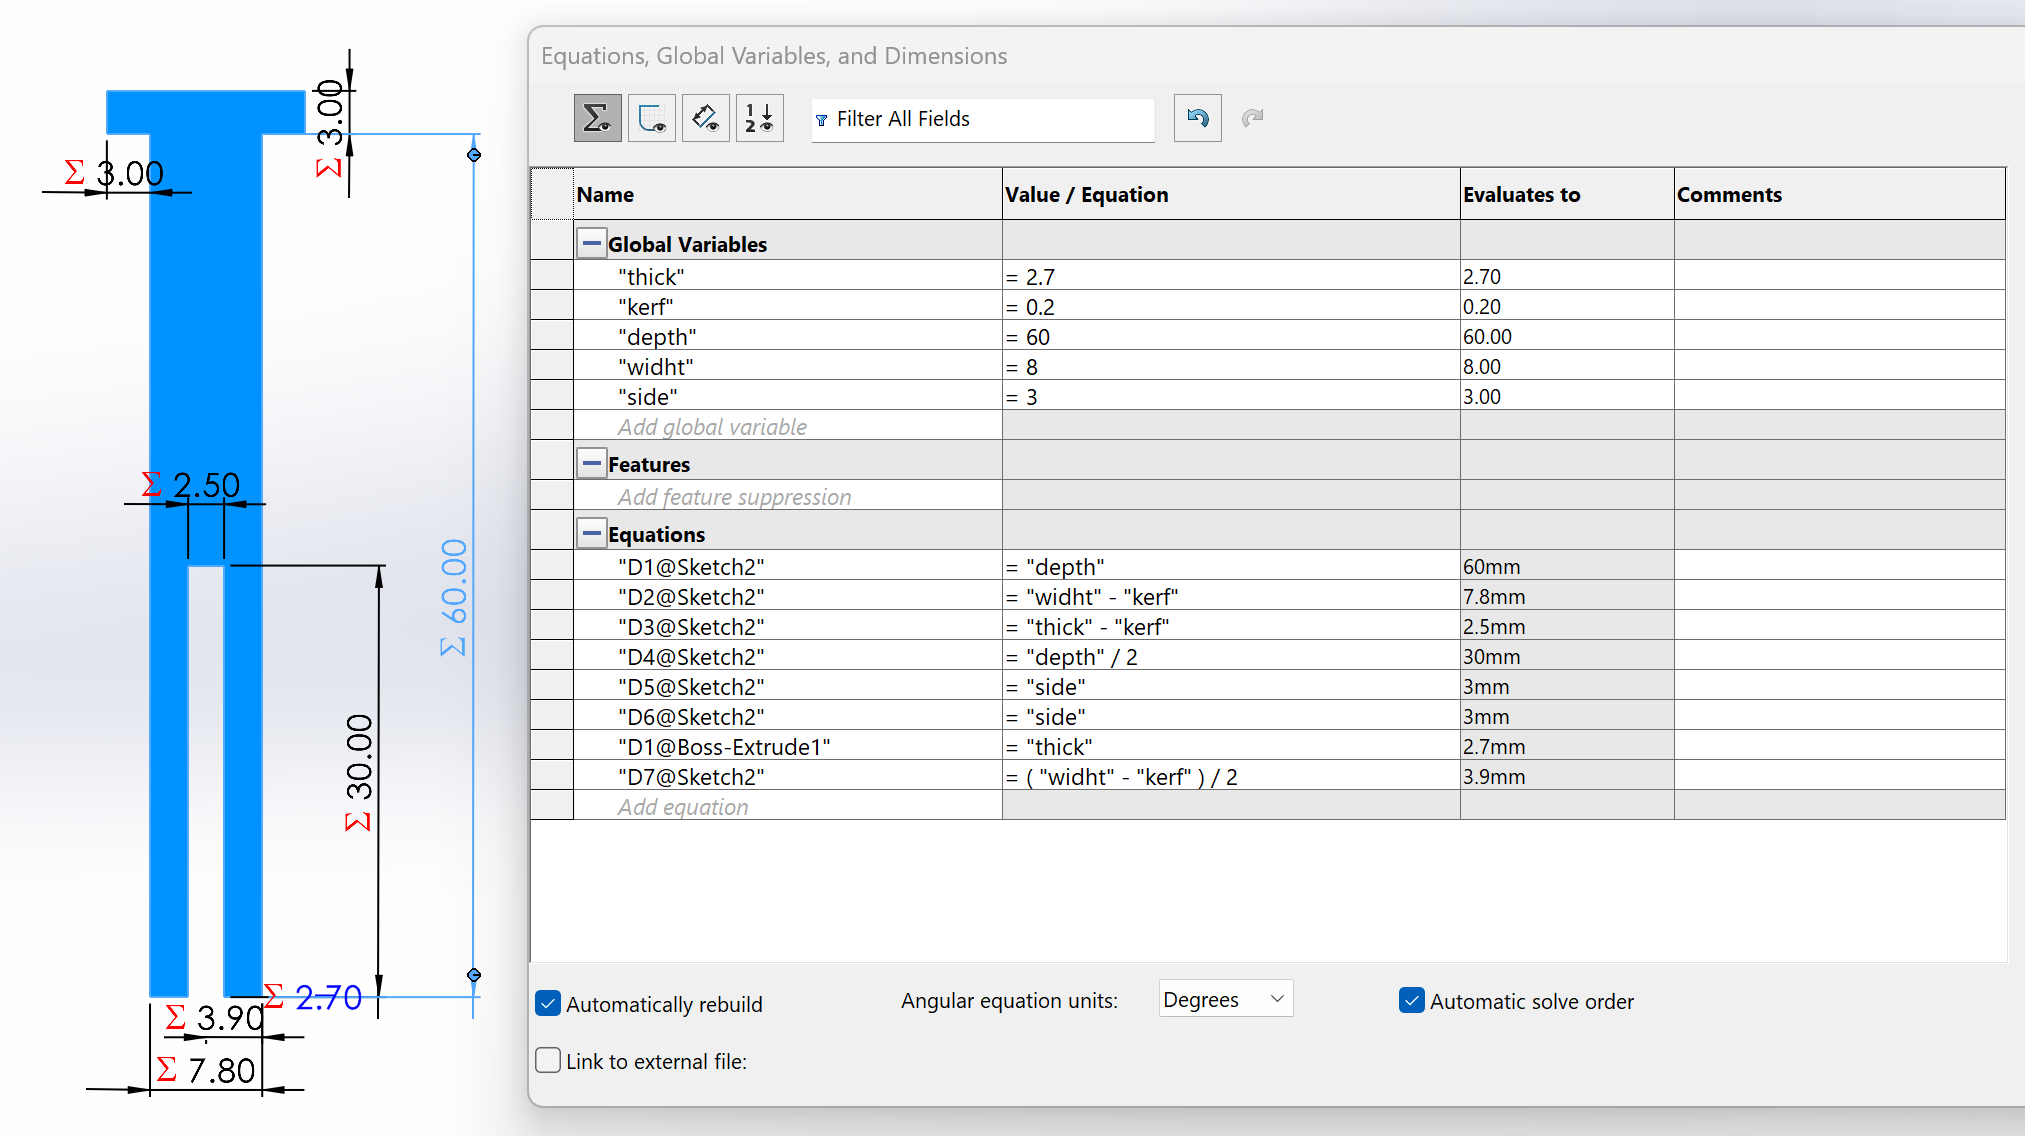Click the red sigma beside 2.50 dimension
The image size is (2025, 1136).
coord(151,485)
